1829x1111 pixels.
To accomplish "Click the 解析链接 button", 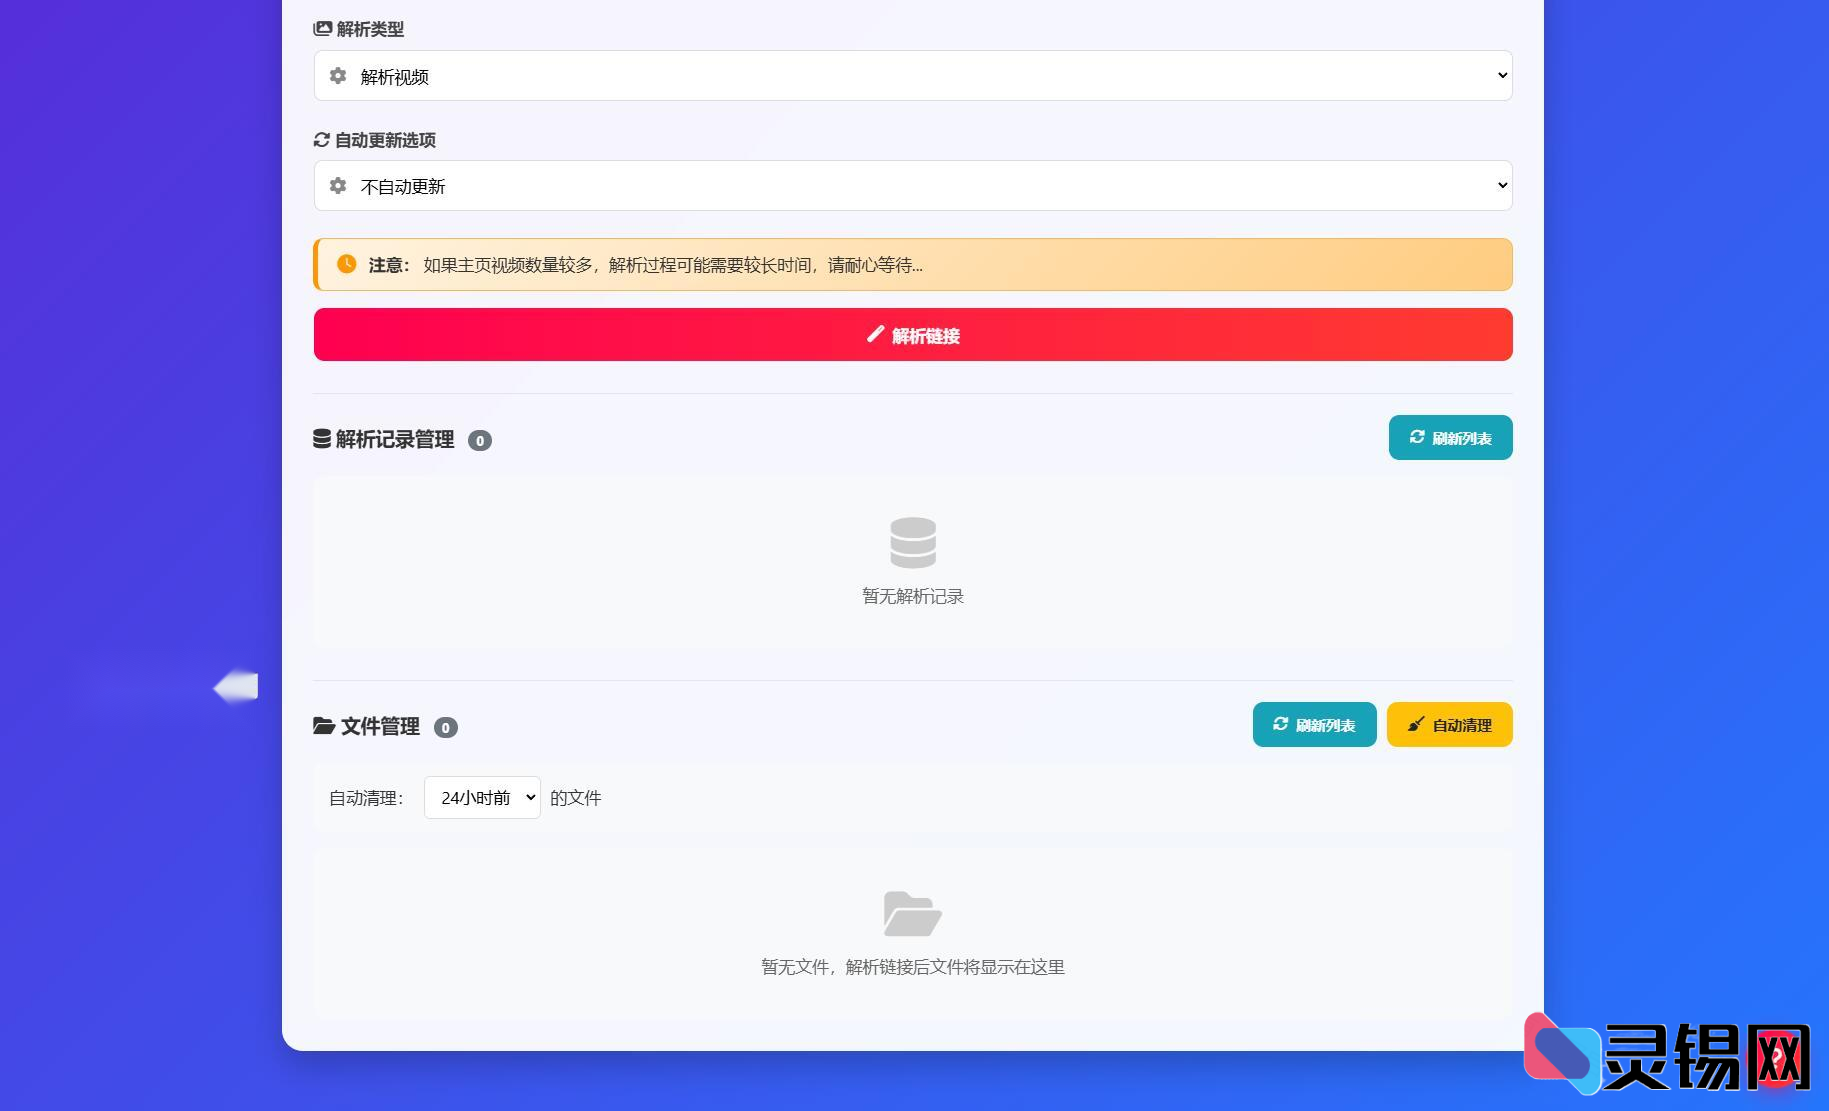I will (912, 334).
